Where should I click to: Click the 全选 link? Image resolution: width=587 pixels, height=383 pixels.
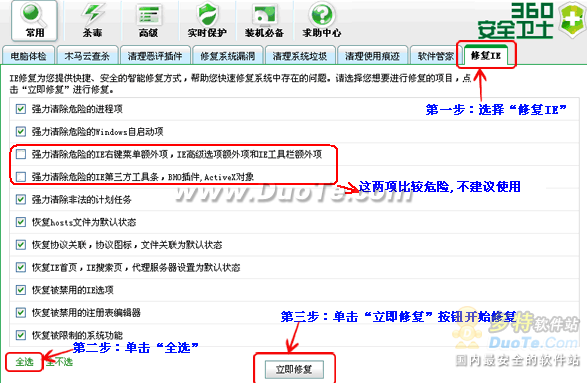point(24,362)
